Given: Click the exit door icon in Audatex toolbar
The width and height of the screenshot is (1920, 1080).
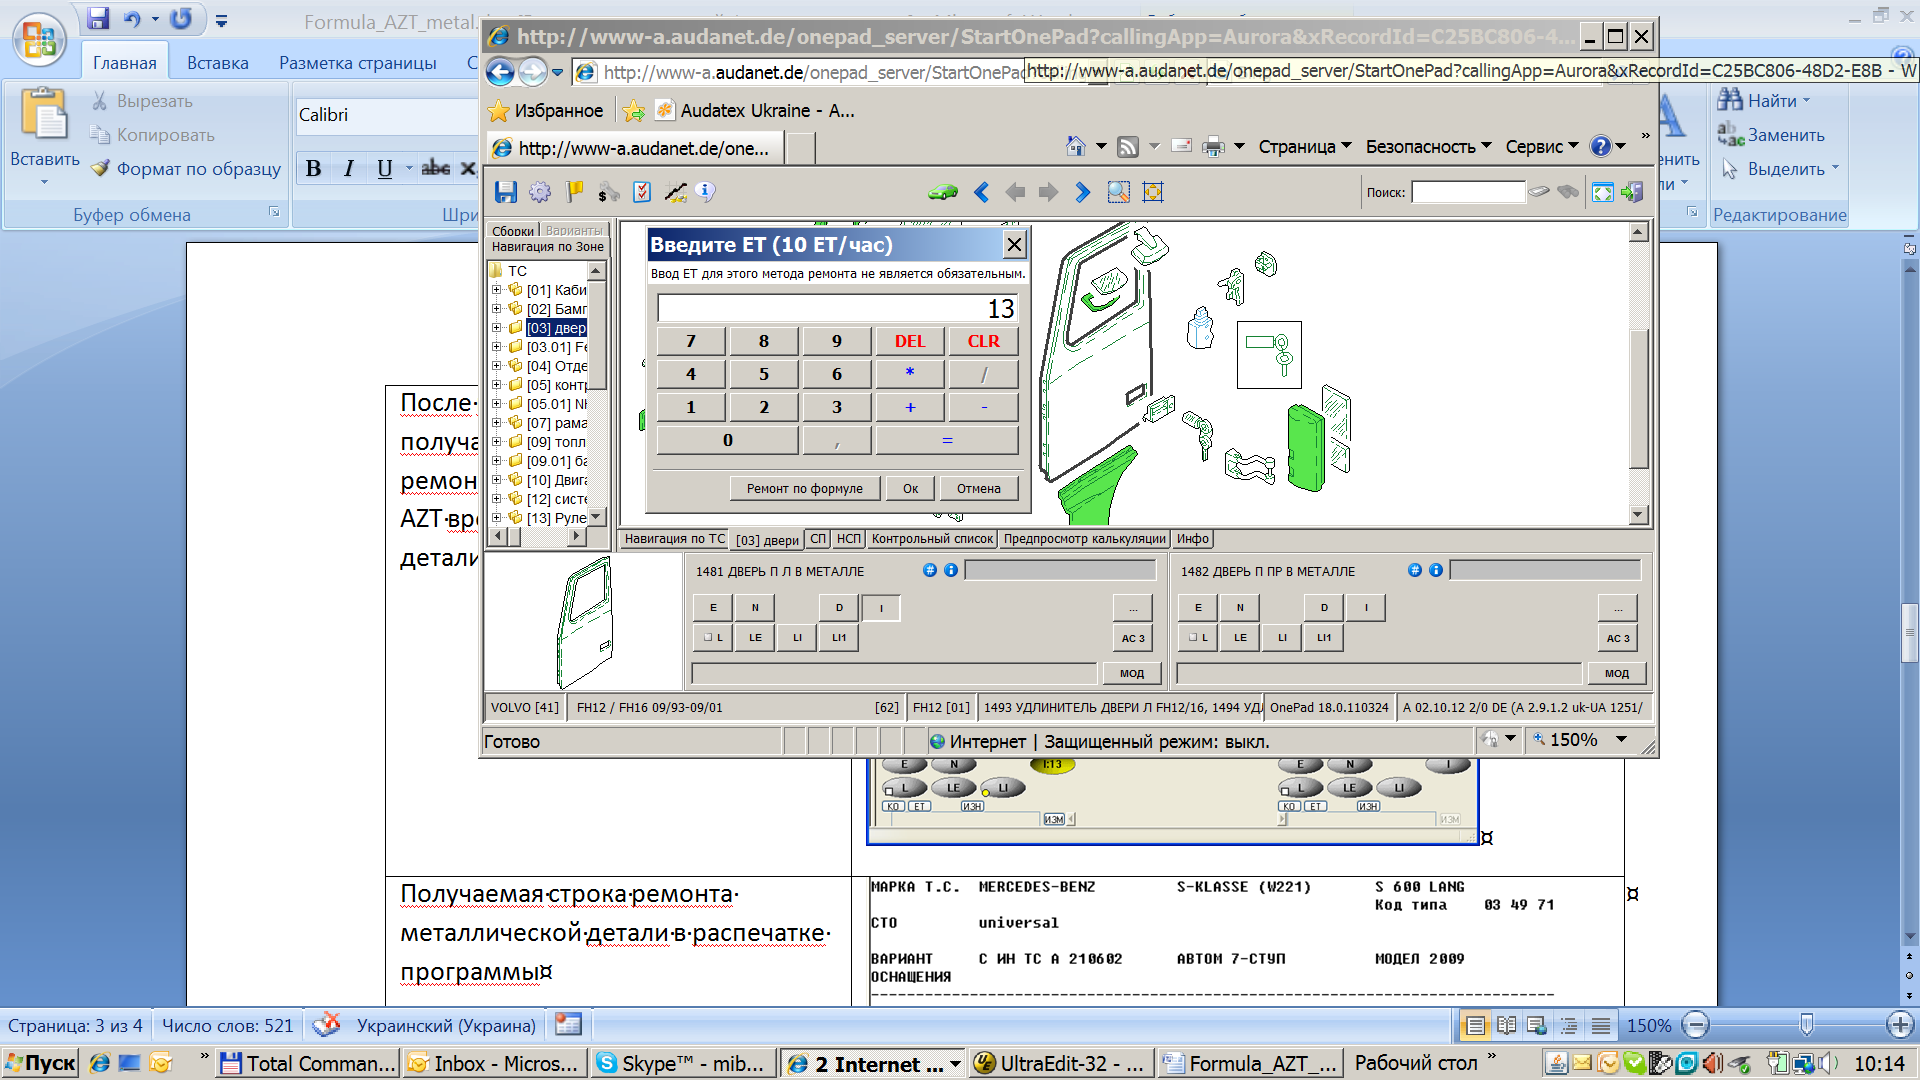Looking at the screenshot, I should coord(1633,192).
